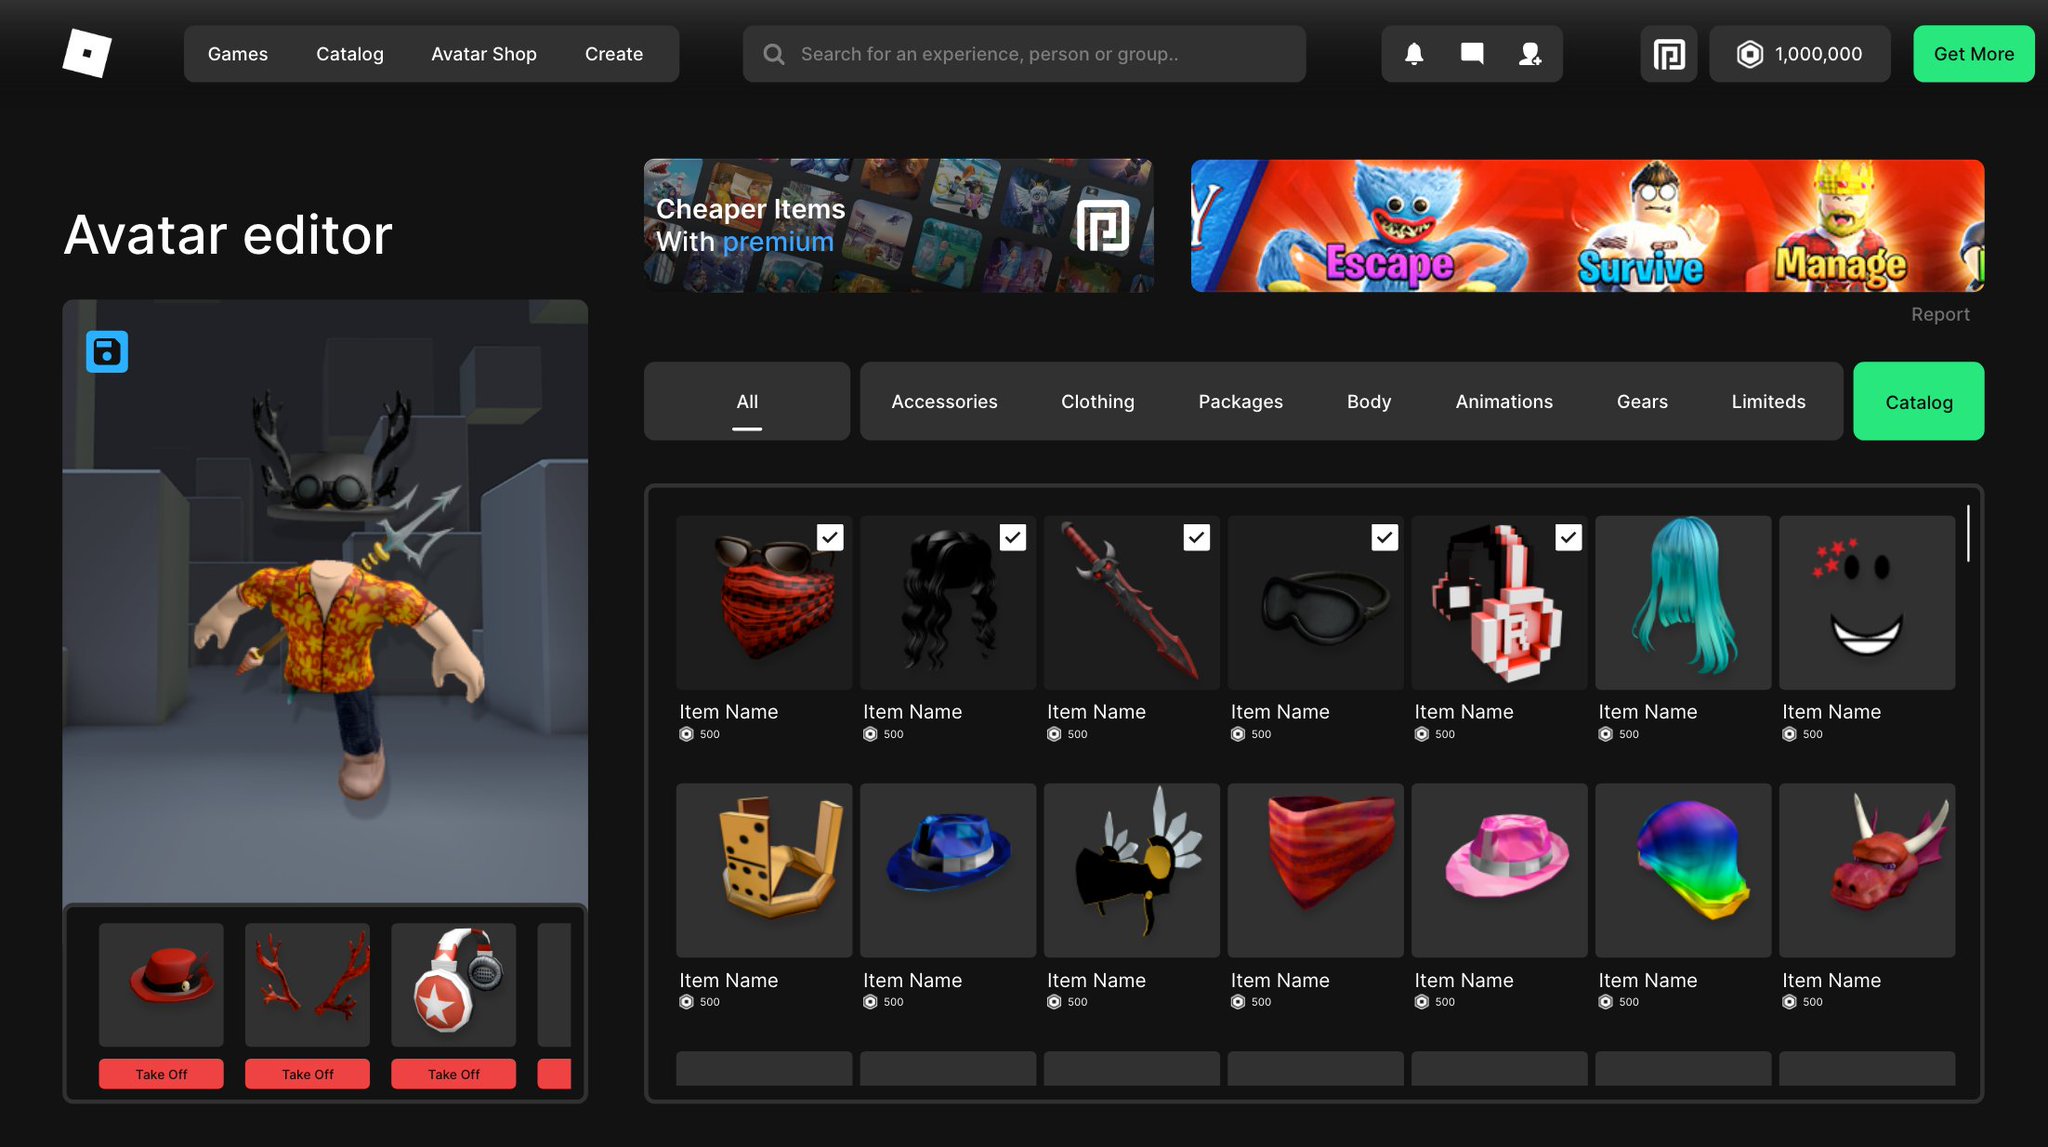Image resolution: width=2048 pixels, height=1147 pixels.
Task: Focus the experience search field
Action: [1024, 54]
